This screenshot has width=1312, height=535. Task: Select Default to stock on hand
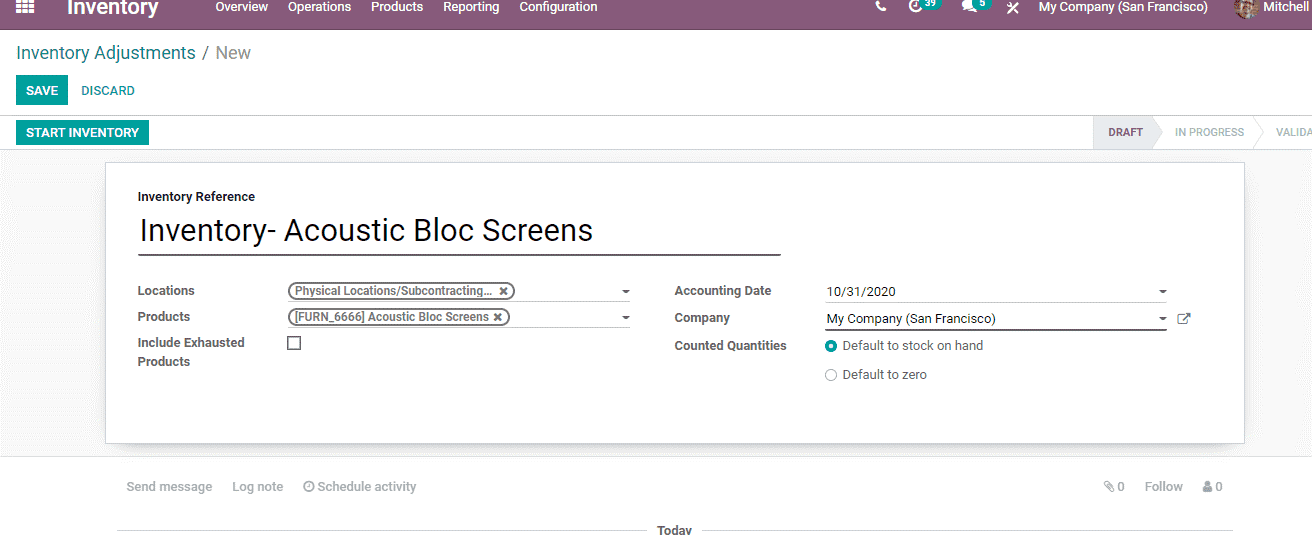click(x=831, y=346)
